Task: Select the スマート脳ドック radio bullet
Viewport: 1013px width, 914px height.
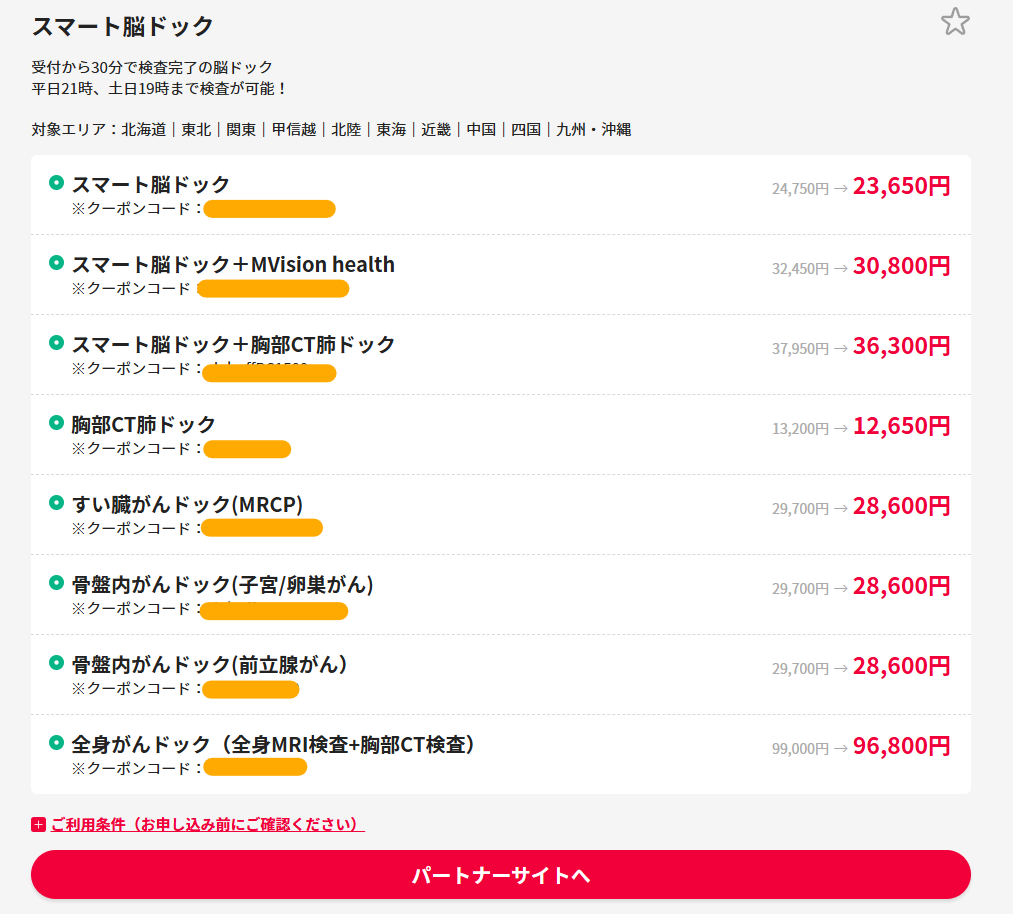Action: tap(56, 183)
